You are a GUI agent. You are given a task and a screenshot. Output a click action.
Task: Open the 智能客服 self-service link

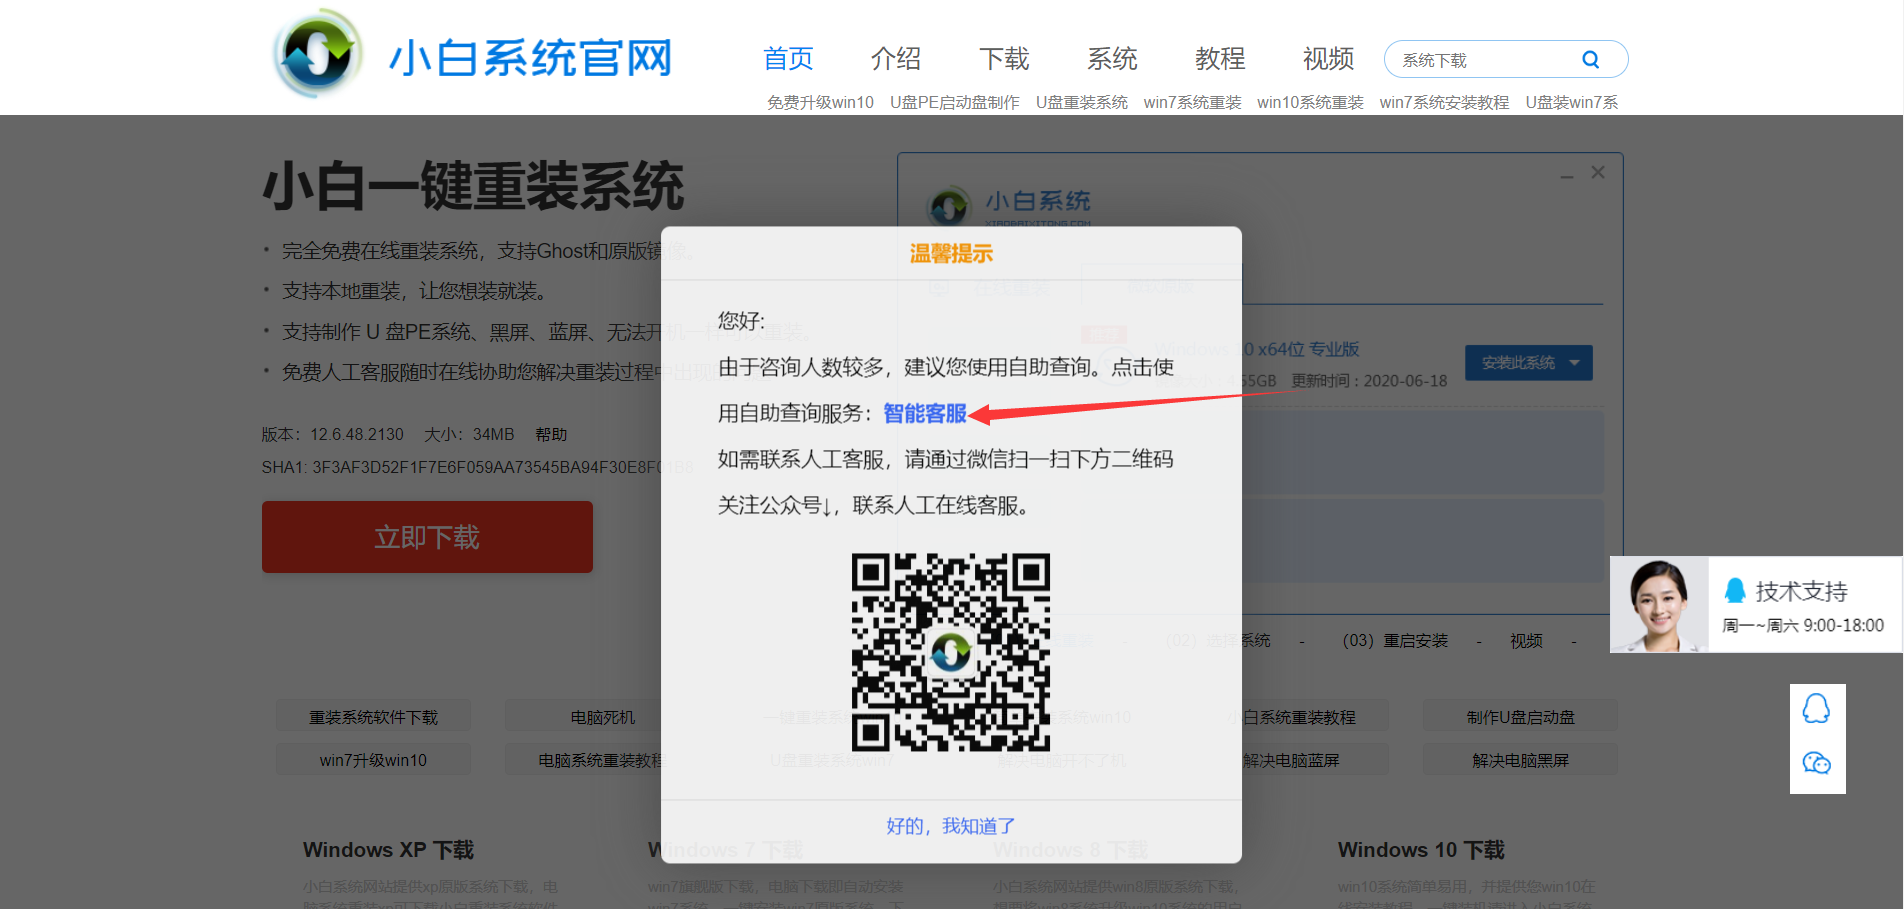coord(923,413)
